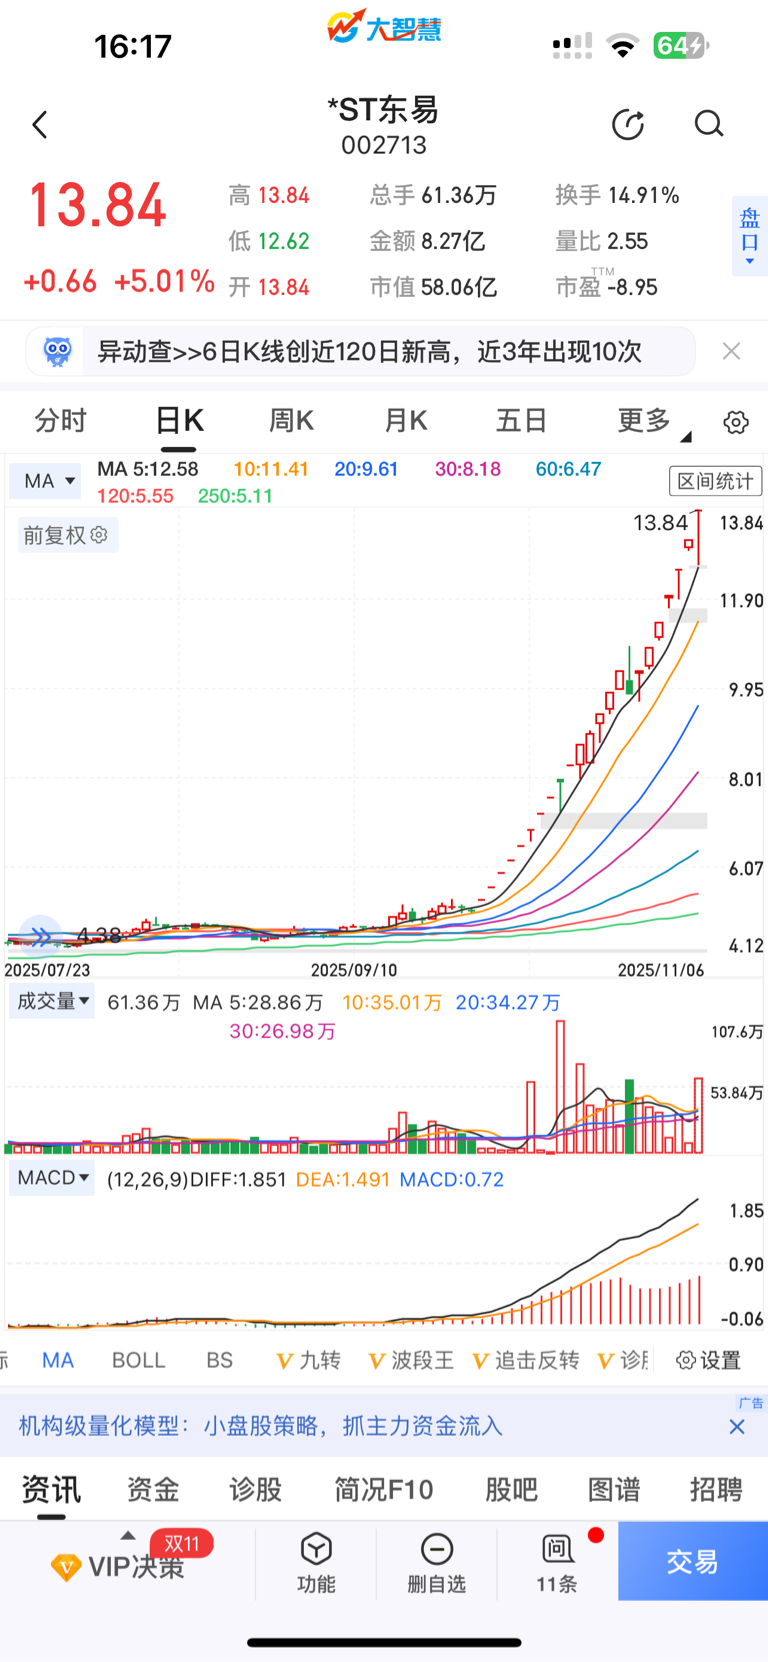Tap the owl mascot icon

[58, 351]
